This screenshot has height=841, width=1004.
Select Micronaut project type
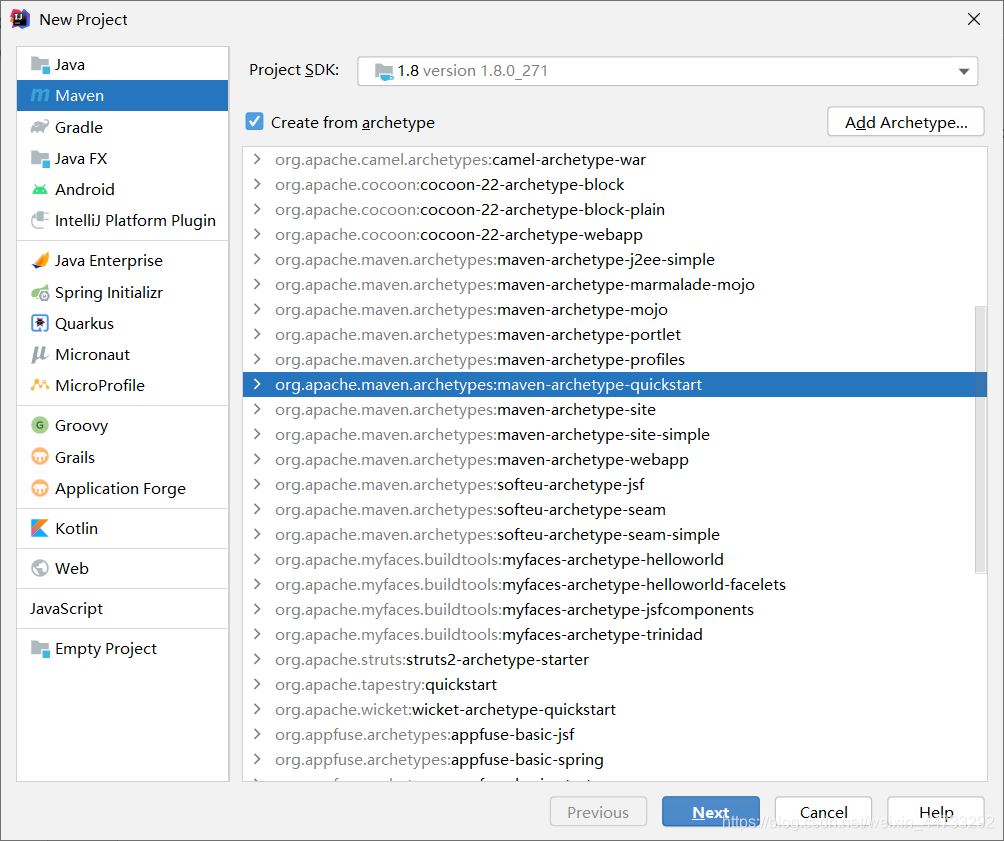point(122,354)
